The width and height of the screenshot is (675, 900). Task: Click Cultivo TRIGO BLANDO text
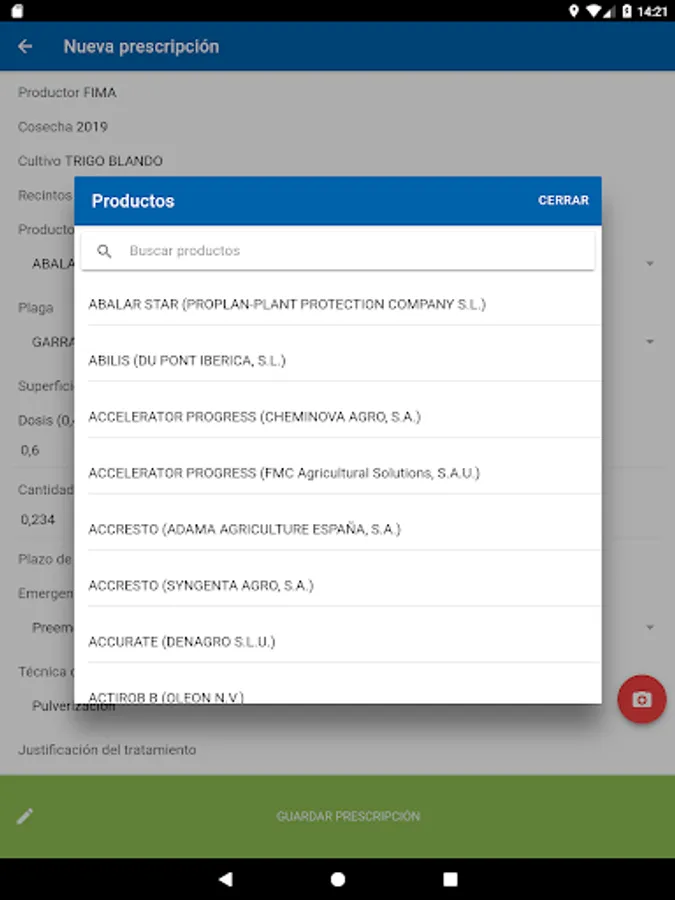pos(90,161)
